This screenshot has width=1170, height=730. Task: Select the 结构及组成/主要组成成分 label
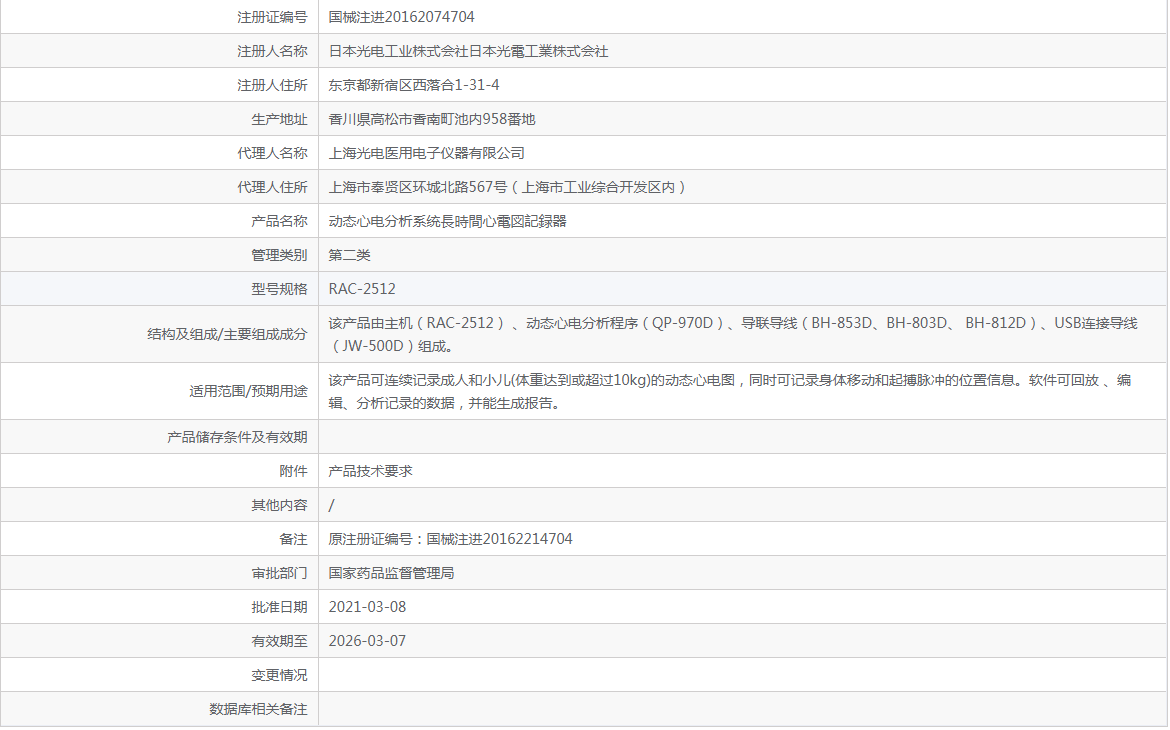tap(228, 334)
